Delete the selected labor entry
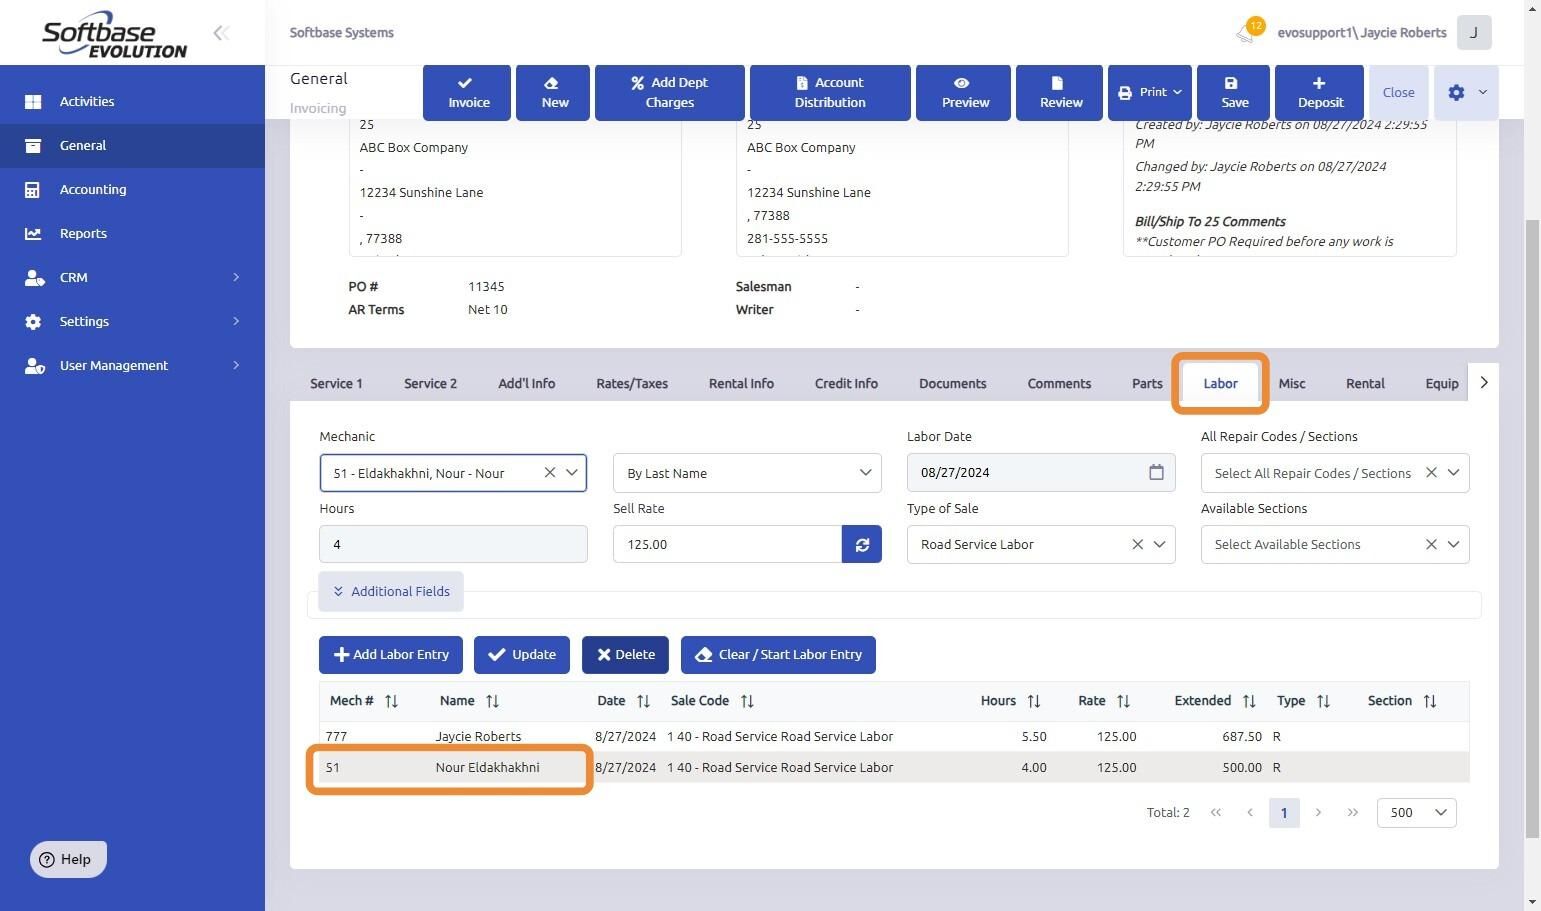1541x911 pixels. coord(625,654)
